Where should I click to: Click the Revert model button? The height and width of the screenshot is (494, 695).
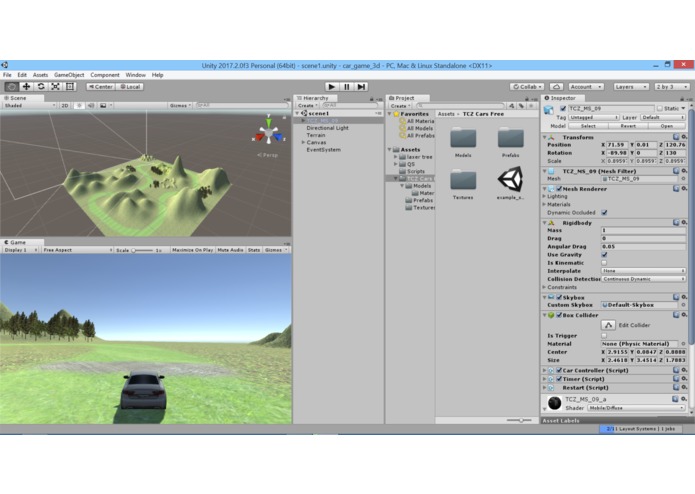(x=628, y=126)
